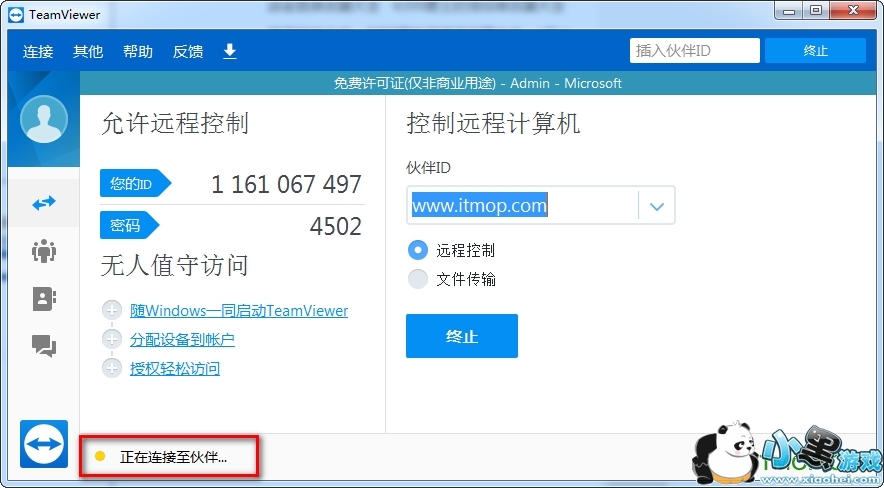This screenshot has height=488, width=884.
Task: Click the 终止 button in top bar
Action: (815, 51)
